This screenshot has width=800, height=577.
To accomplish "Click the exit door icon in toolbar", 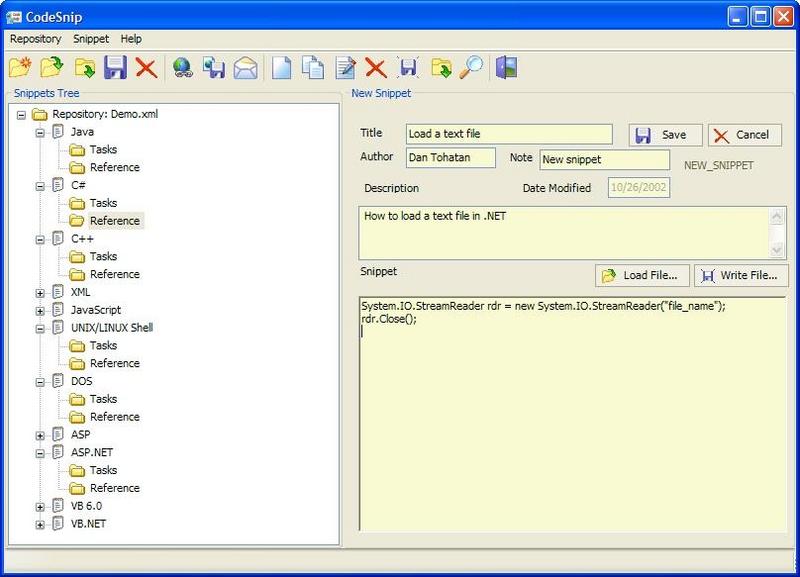I will (x=507, y=68).
